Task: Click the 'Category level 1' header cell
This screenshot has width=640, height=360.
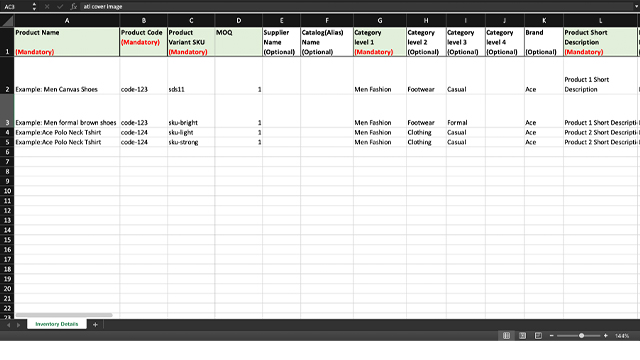Action: pyautogui.click(x=380, y=42)
